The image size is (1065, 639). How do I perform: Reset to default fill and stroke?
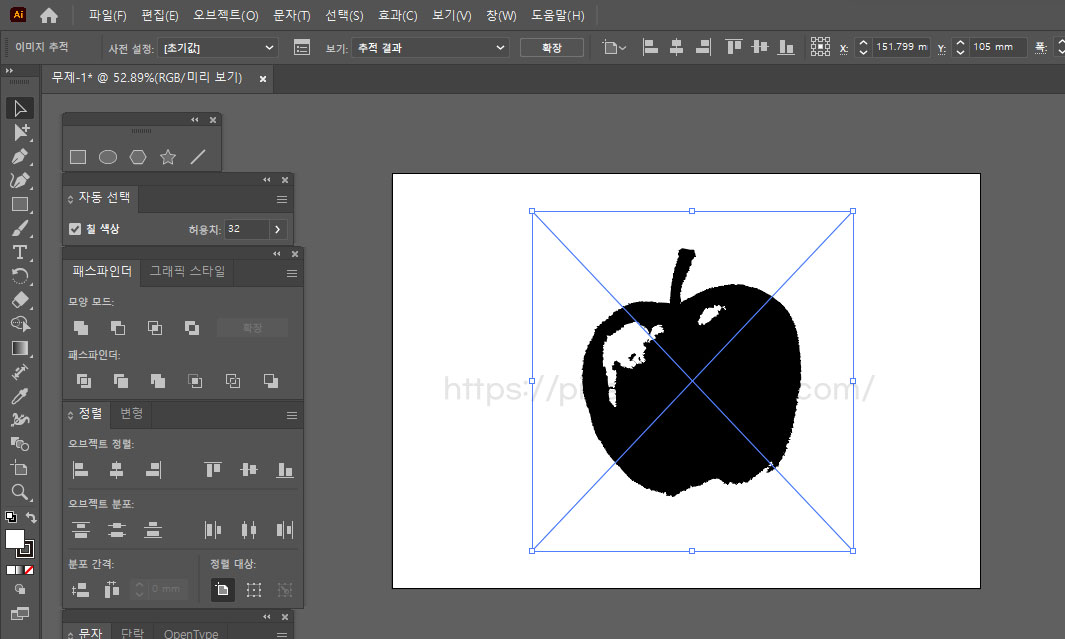(x=10, y=517)
